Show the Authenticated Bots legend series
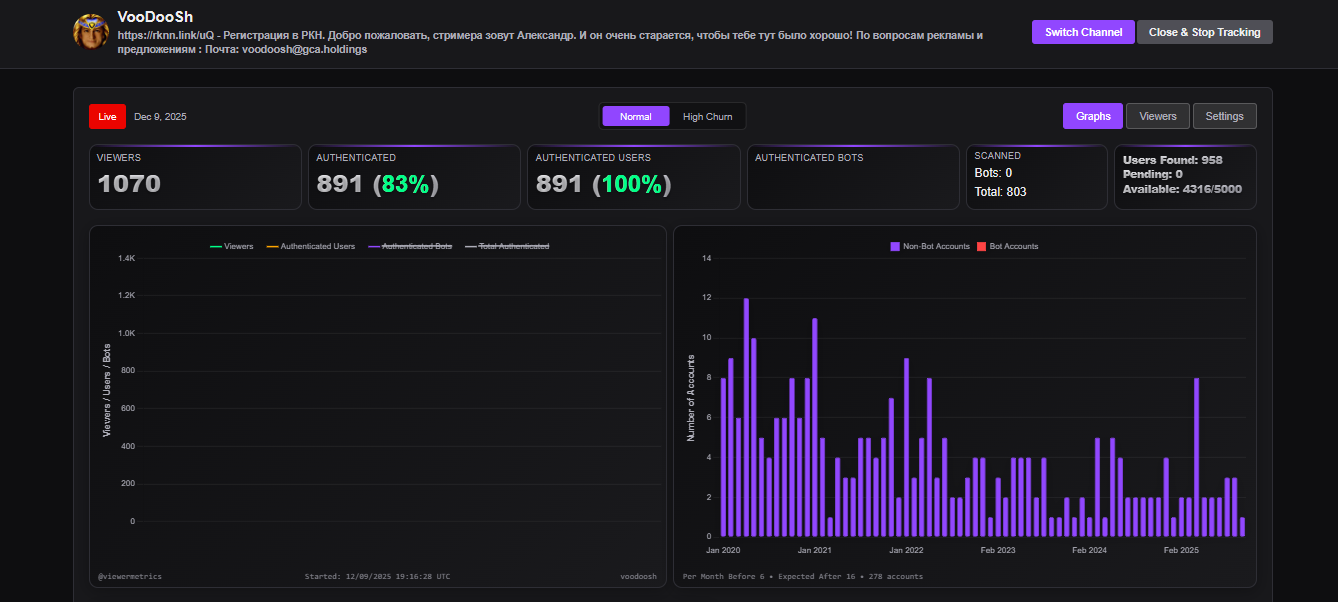1338x602 pixels. [409, 246]
